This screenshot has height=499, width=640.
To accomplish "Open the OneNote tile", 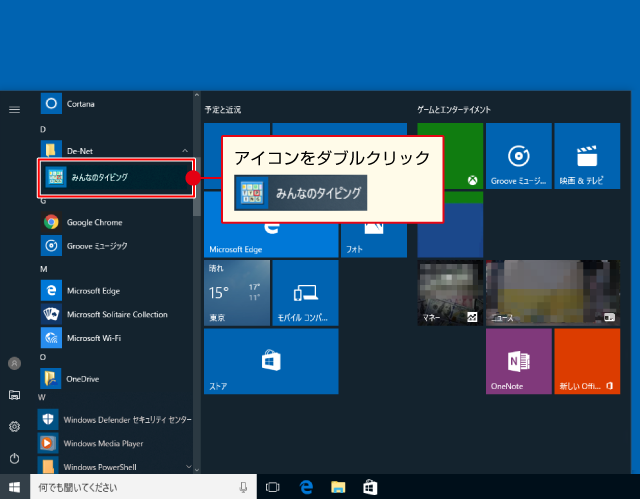I will pos(519,361).
